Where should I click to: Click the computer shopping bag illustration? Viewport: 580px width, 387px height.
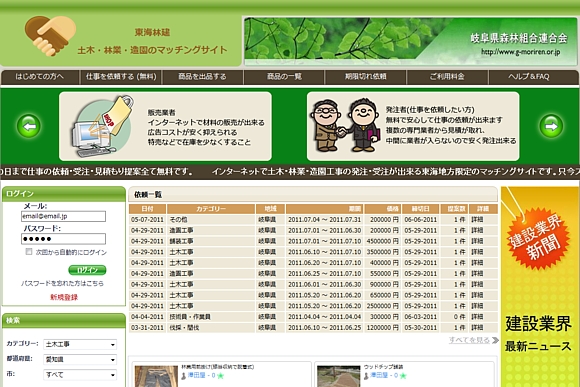pyautogui.click(x=103, y=126)
